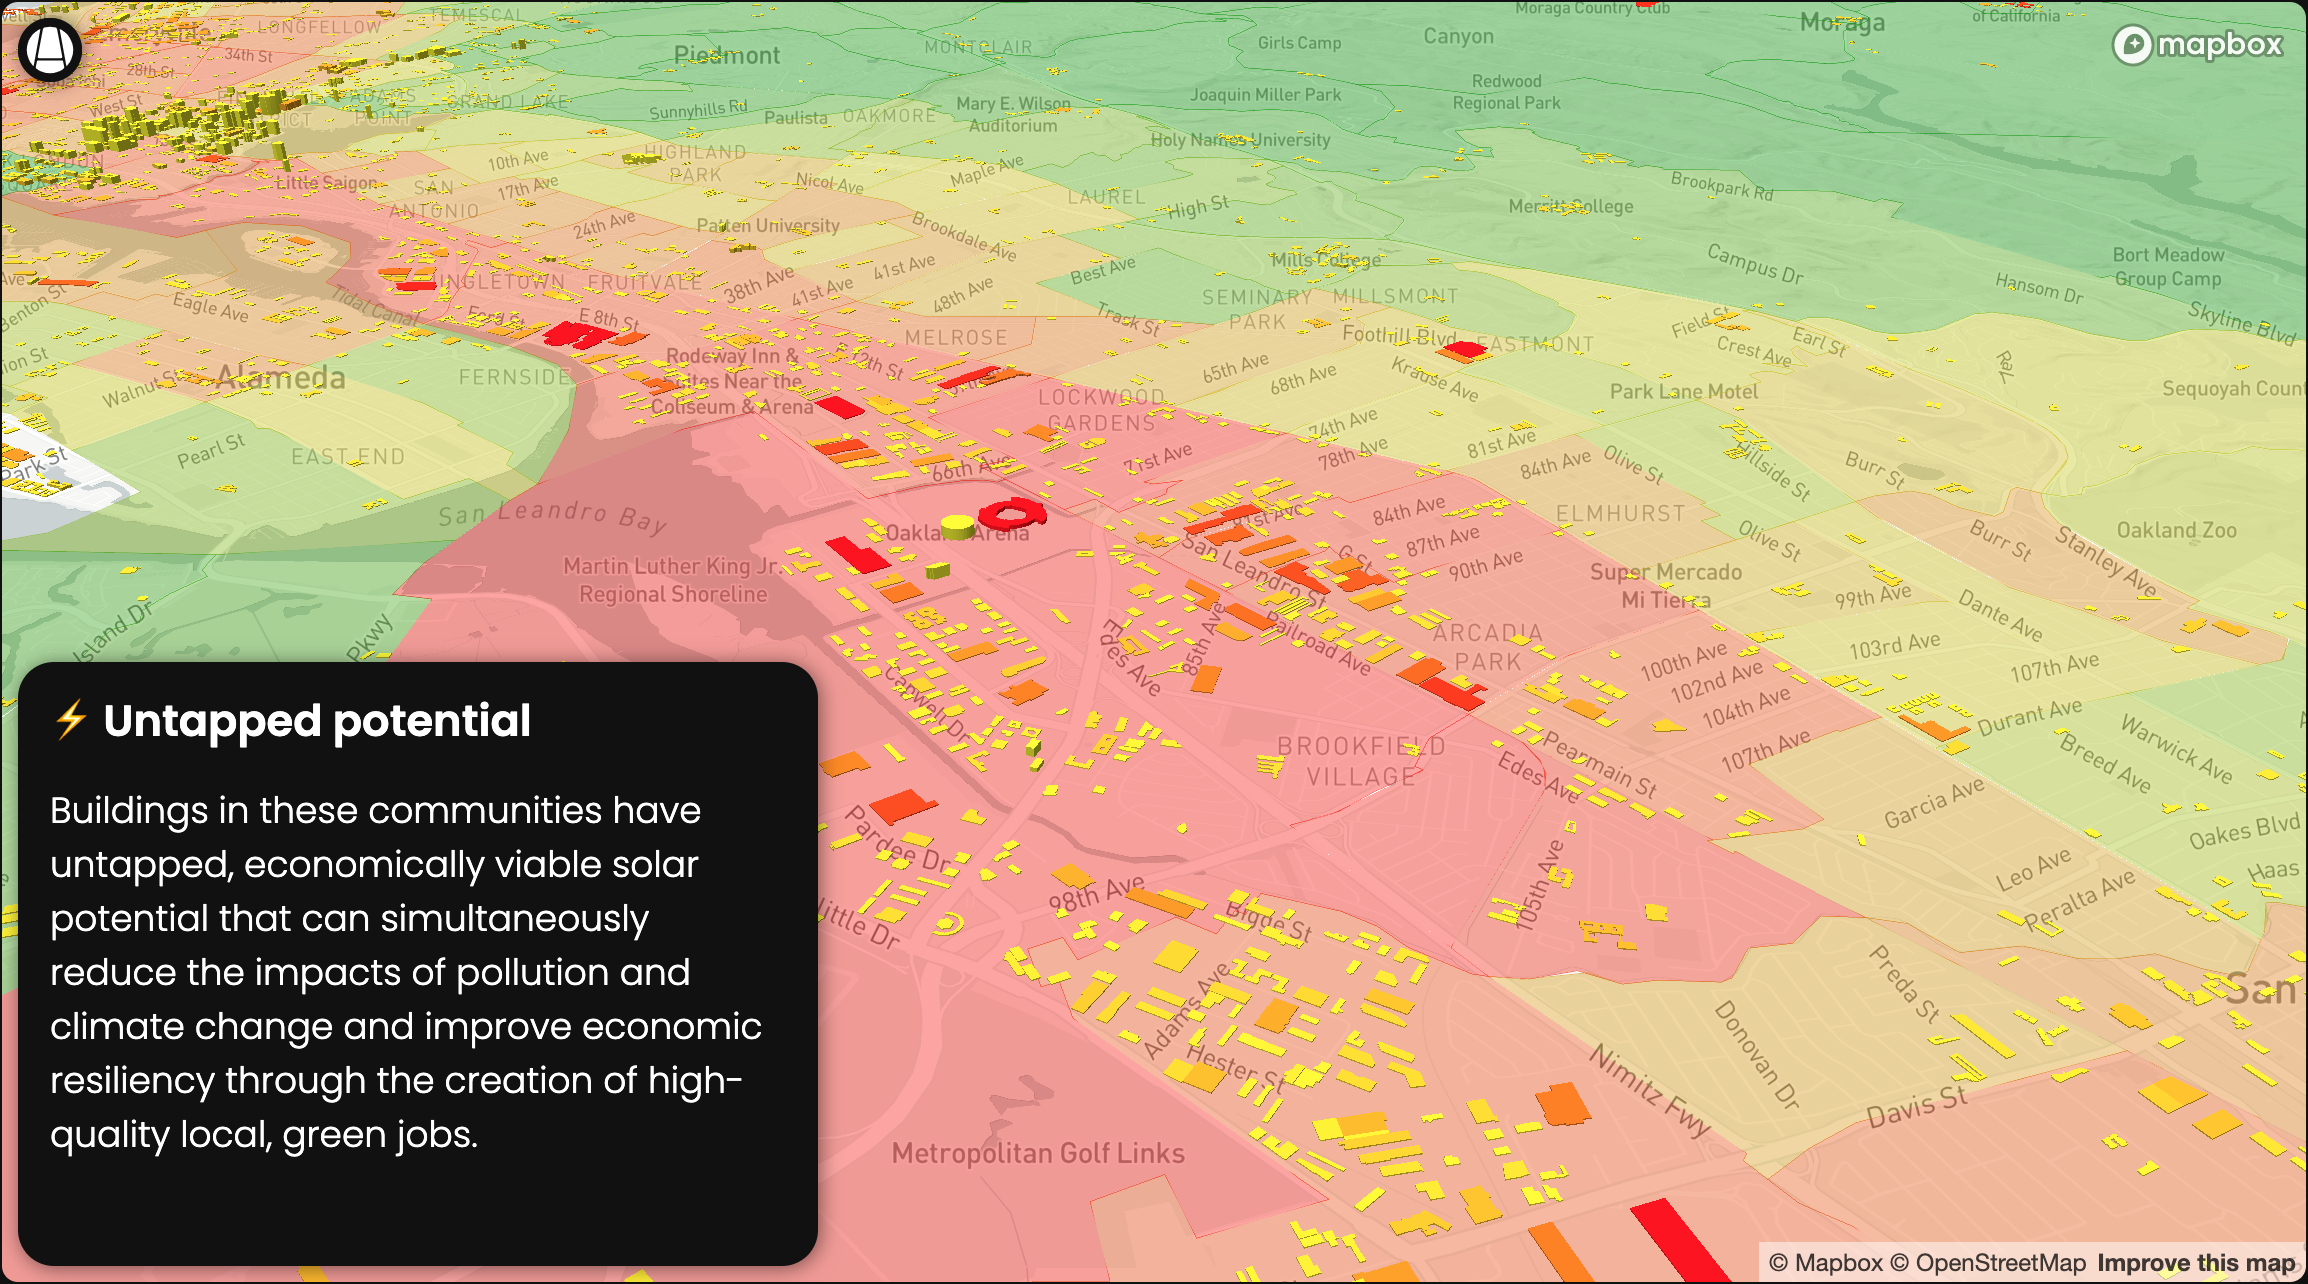Click the Joaquin Miller Park label
2308x1284 pixels.
coord(1265,95)
